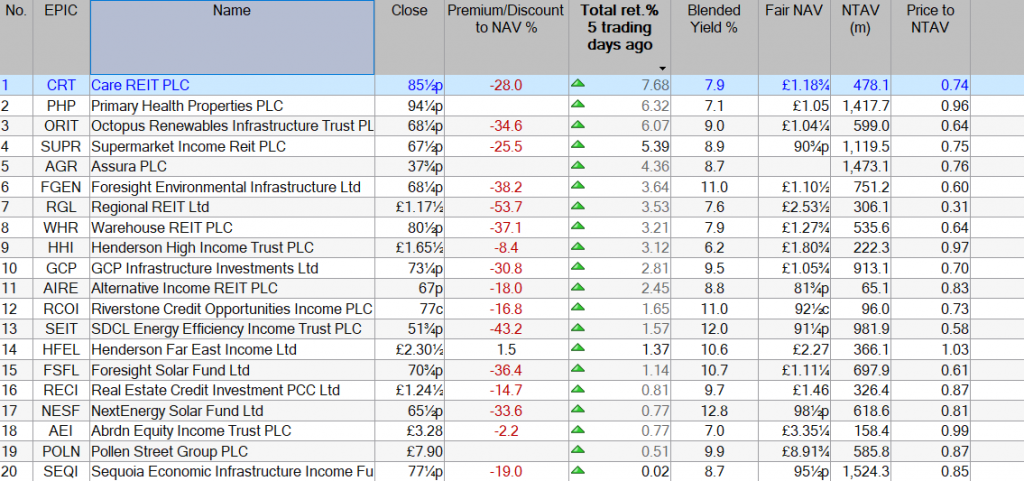Viewport: 1024px width, 481px height.
Task: Click green up arrow in Foresight Environmental row
Action: (x=577, y=185)
